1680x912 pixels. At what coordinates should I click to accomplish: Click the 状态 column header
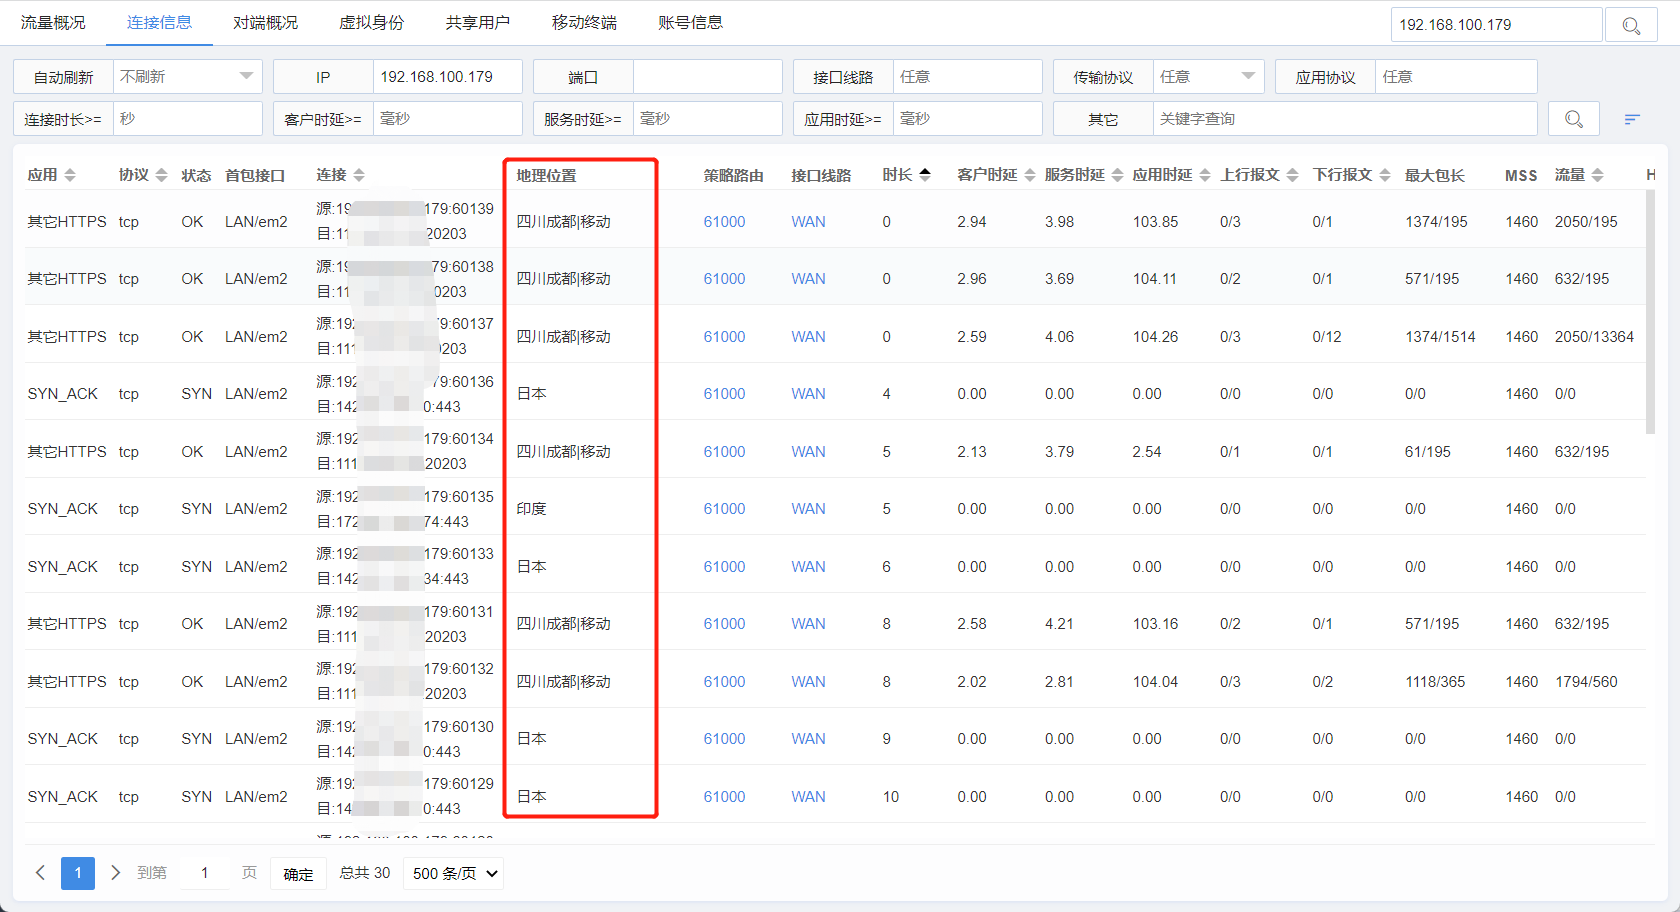[x=196, y=175]
